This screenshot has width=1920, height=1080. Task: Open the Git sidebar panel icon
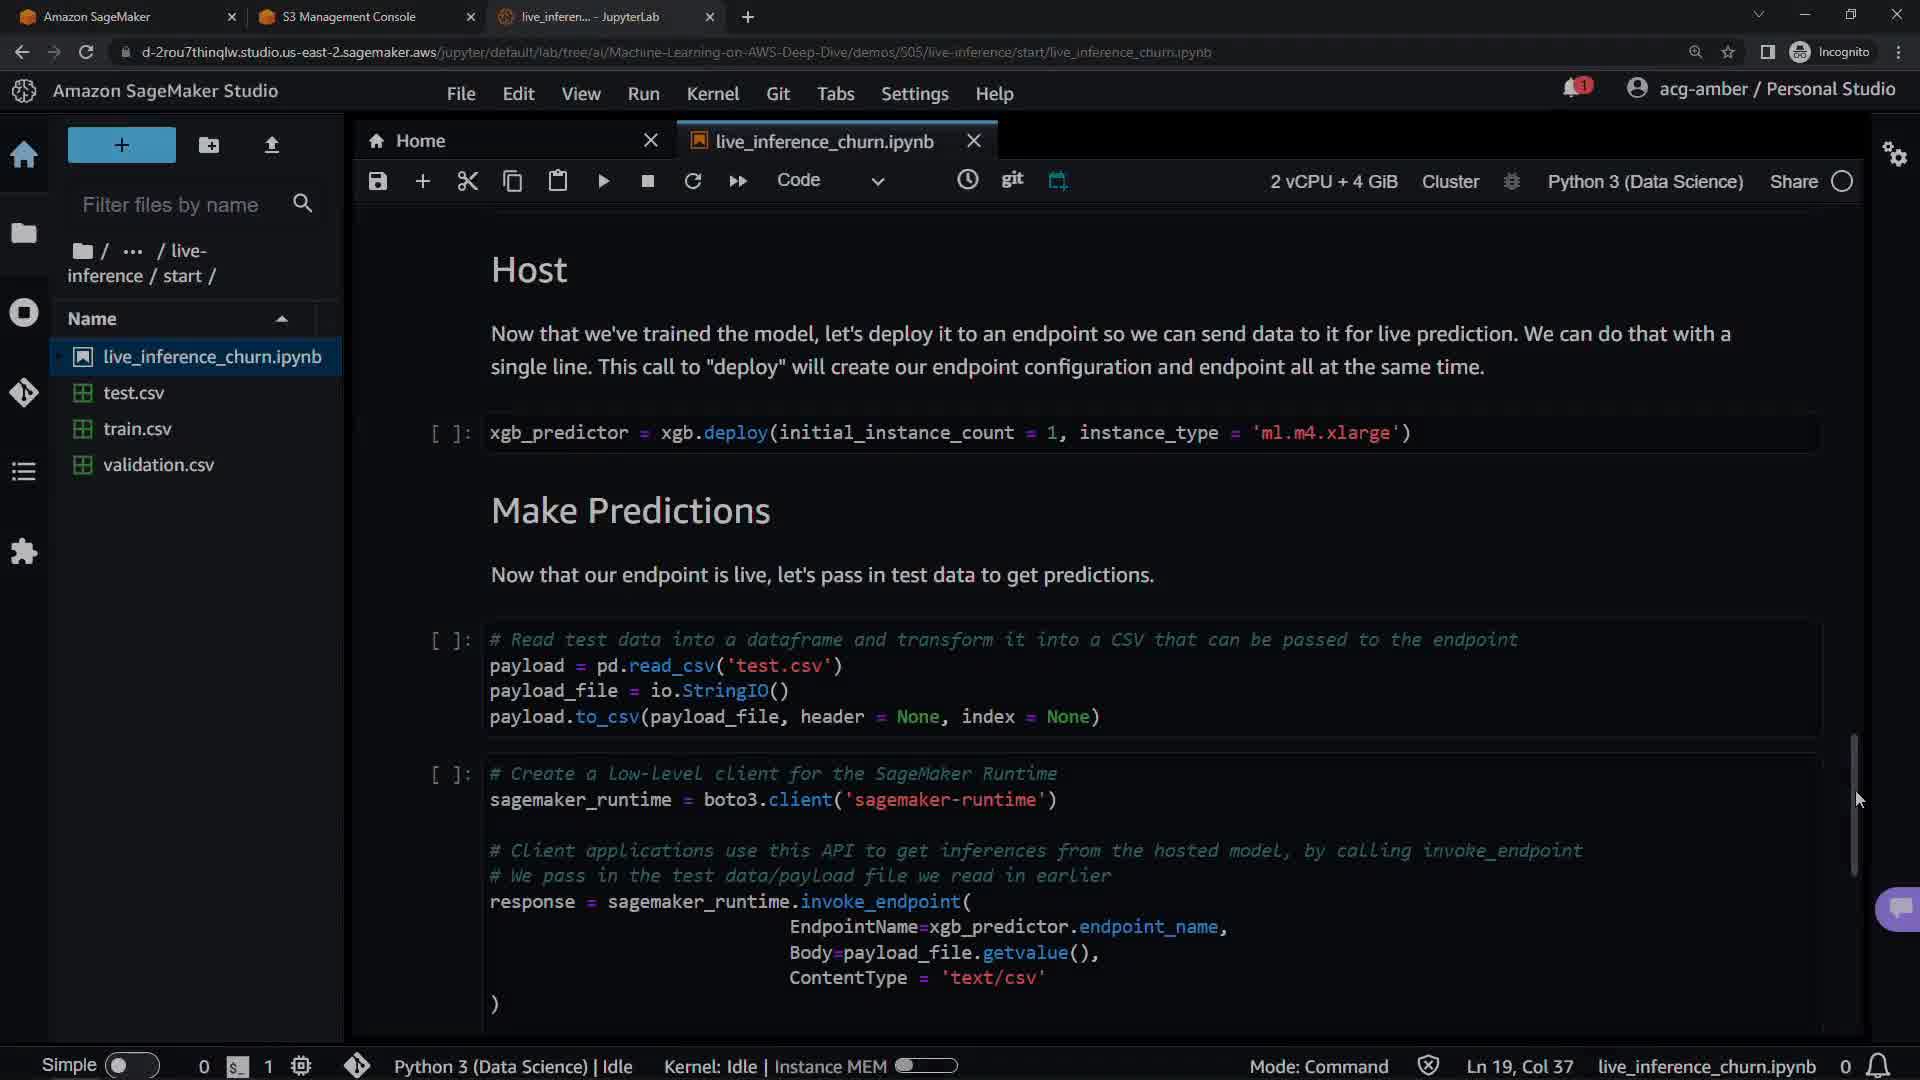tap(24, 392)
